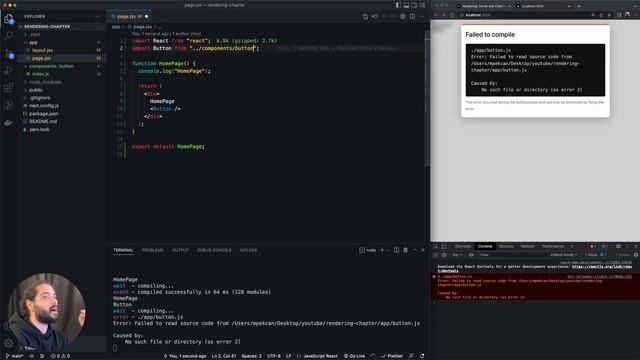This screenshot has height=360, width=640.
Task: Click the open changes icon in the editor toolbar
Action: pos(365,16)
